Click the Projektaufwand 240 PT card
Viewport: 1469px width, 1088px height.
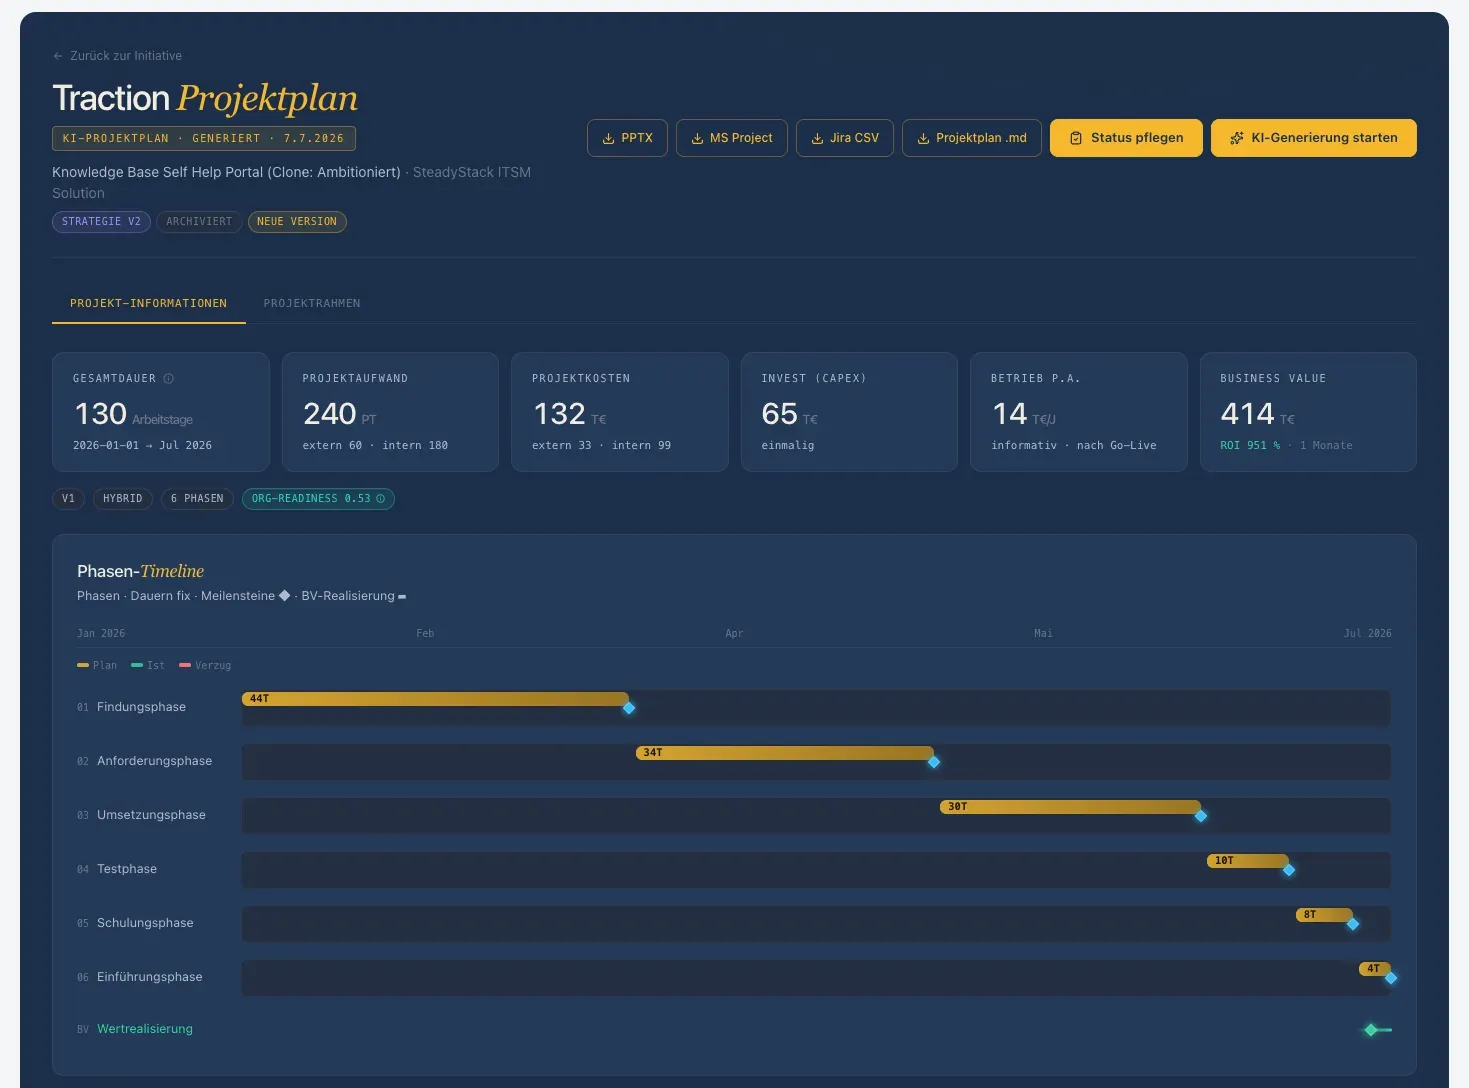390,412
